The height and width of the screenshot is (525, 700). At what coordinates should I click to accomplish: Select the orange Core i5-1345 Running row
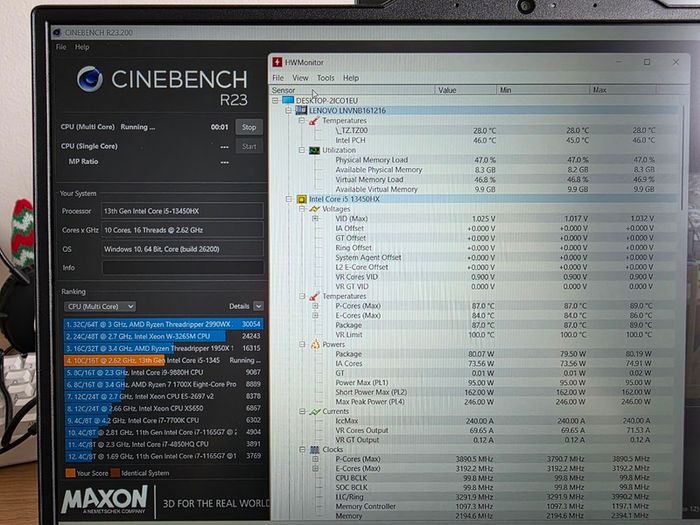(x=163, y=360)
